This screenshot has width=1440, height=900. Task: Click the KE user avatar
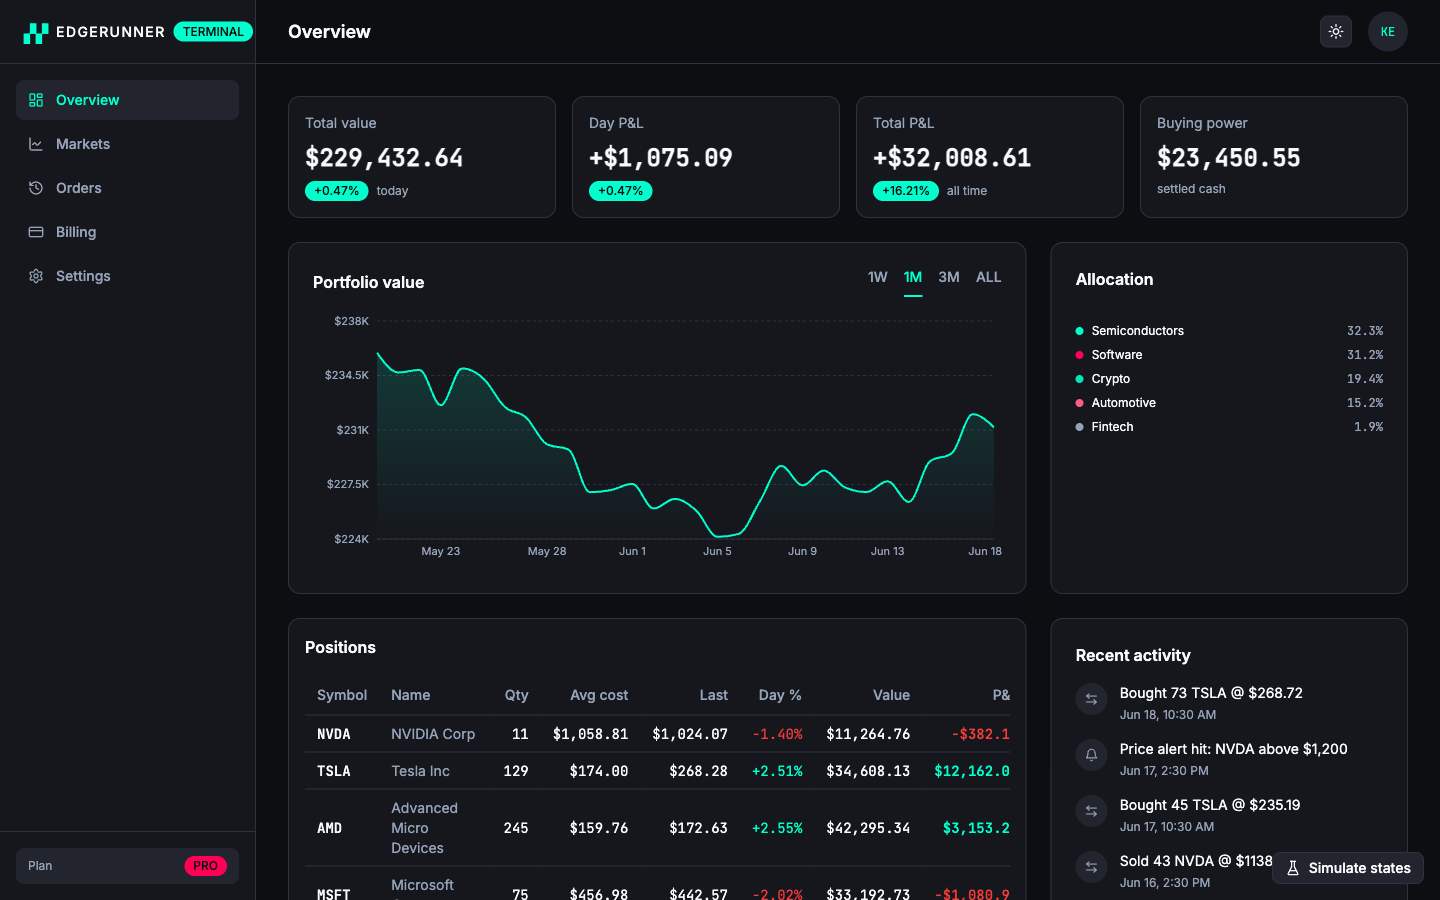coord(1388,32)
